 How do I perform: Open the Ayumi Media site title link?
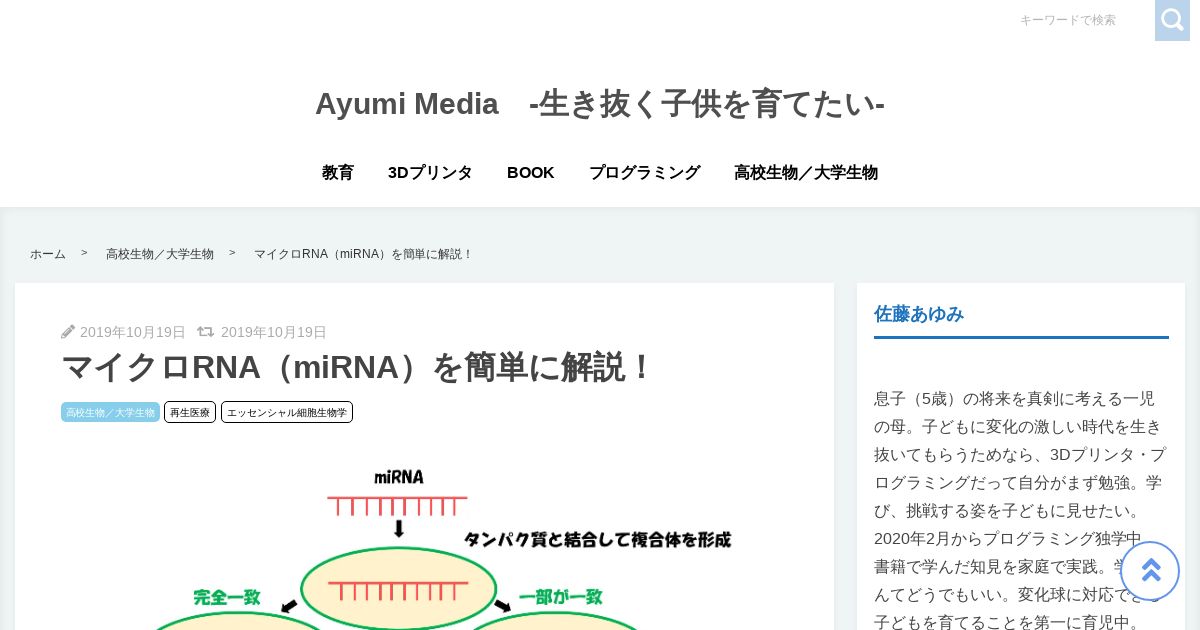coord(600,103)
